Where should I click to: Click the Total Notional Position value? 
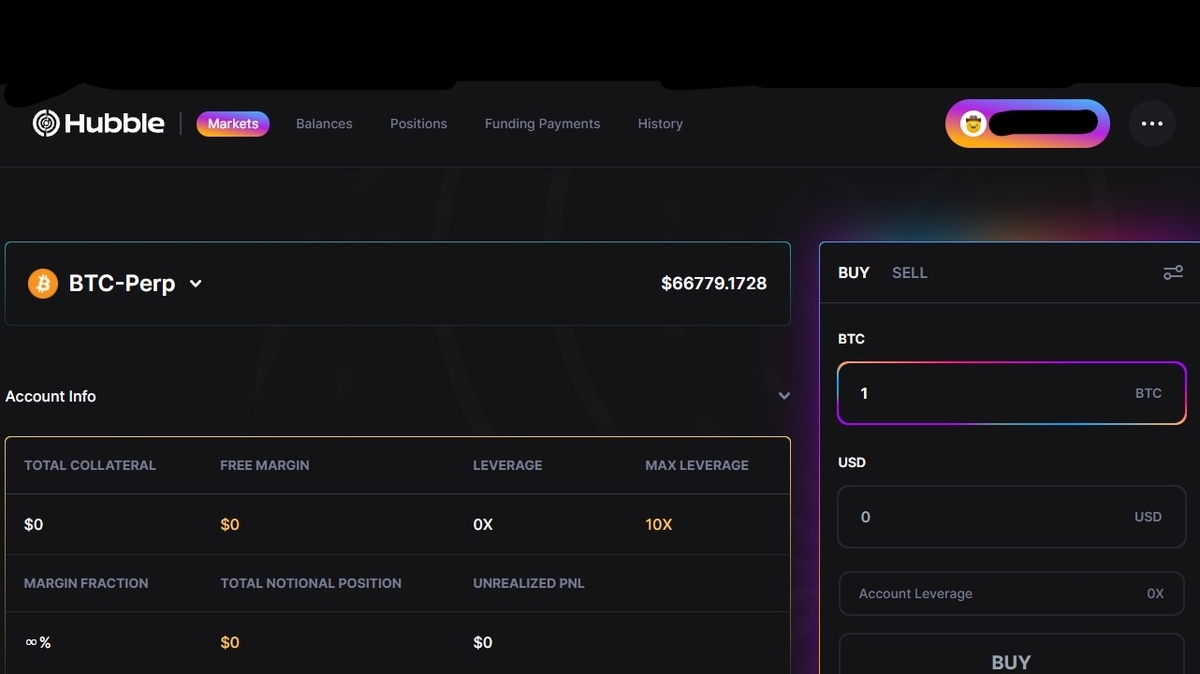click(230, 642)
